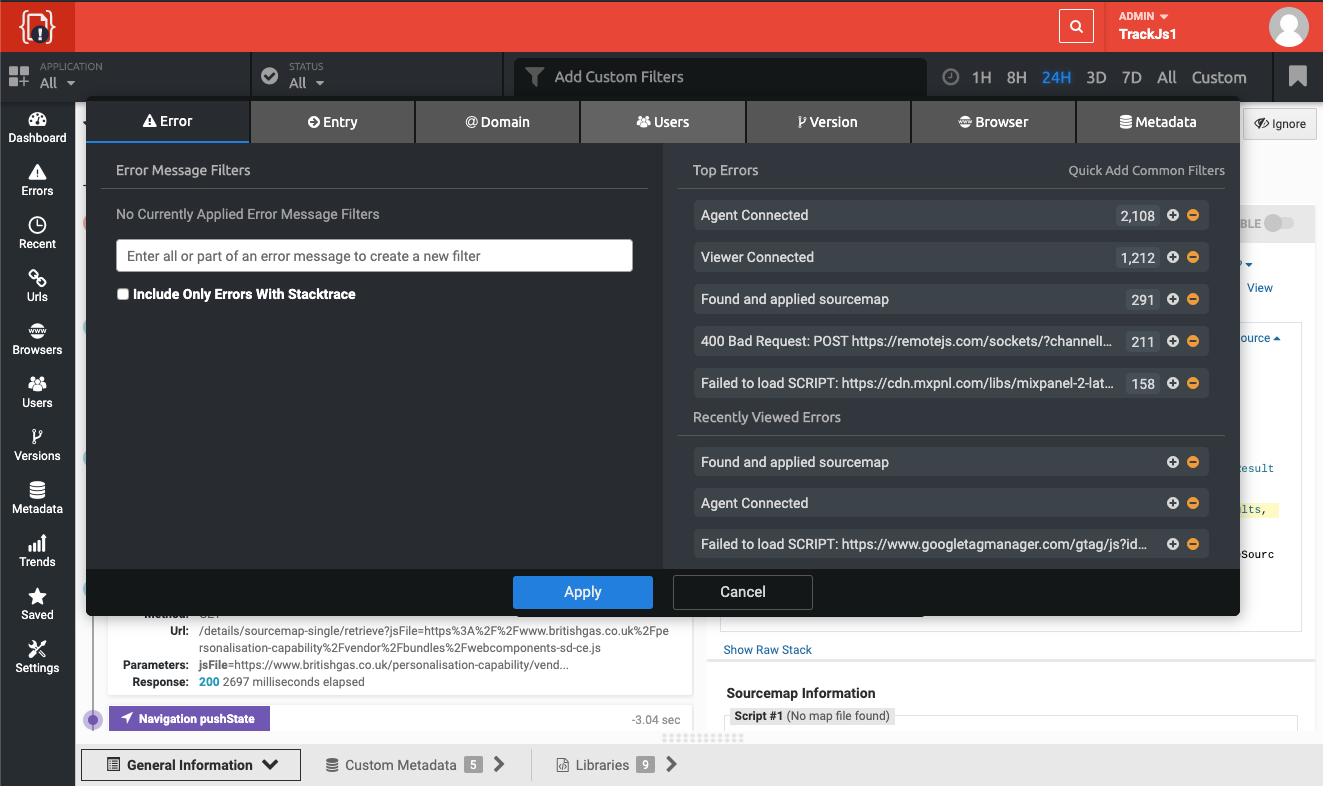This screenshot has height=786, width=1323.
Task: Open the Browsers section in sidebar
Action: (x=37, y=340)
